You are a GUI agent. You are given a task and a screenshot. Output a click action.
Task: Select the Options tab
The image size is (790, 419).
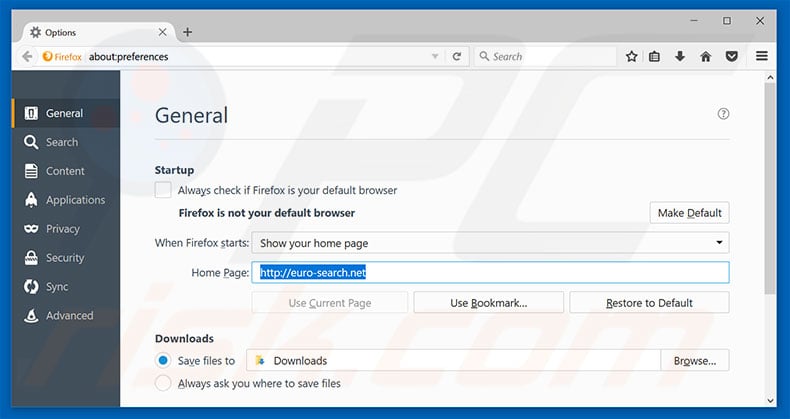98,32
